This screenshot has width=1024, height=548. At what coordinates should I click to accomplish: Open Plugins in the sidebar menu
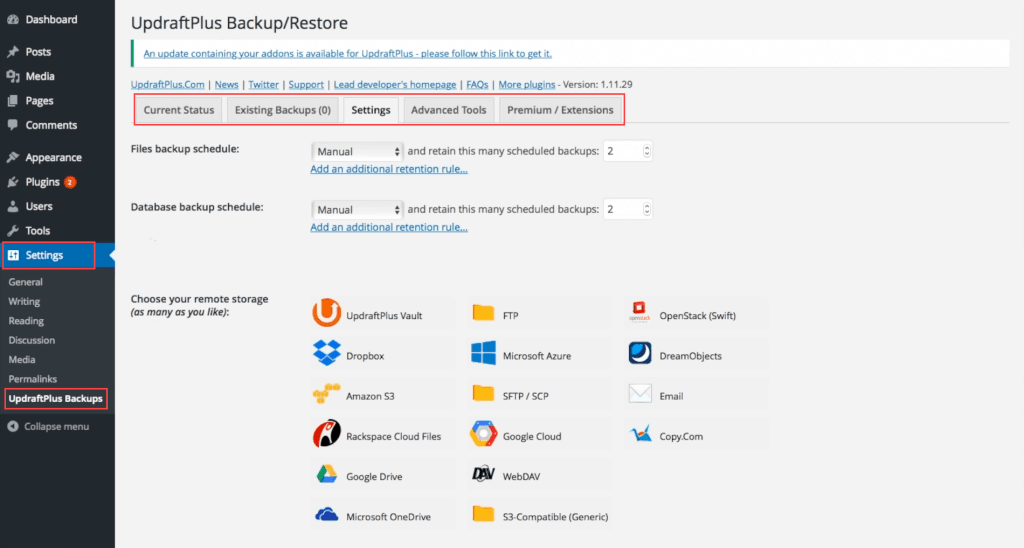43,182
